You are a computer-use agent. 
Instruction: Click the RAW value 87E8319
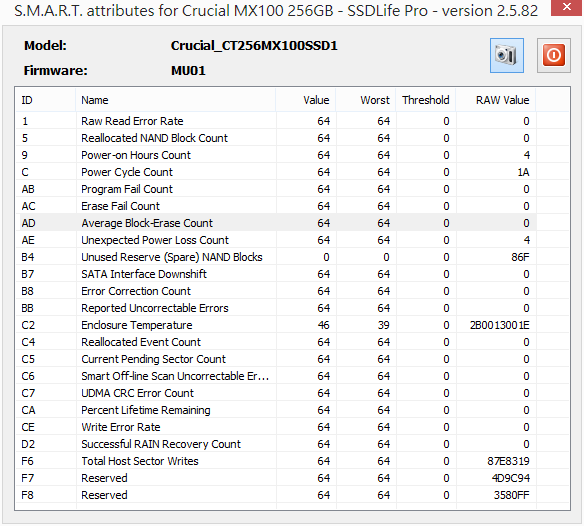[508, 461]
